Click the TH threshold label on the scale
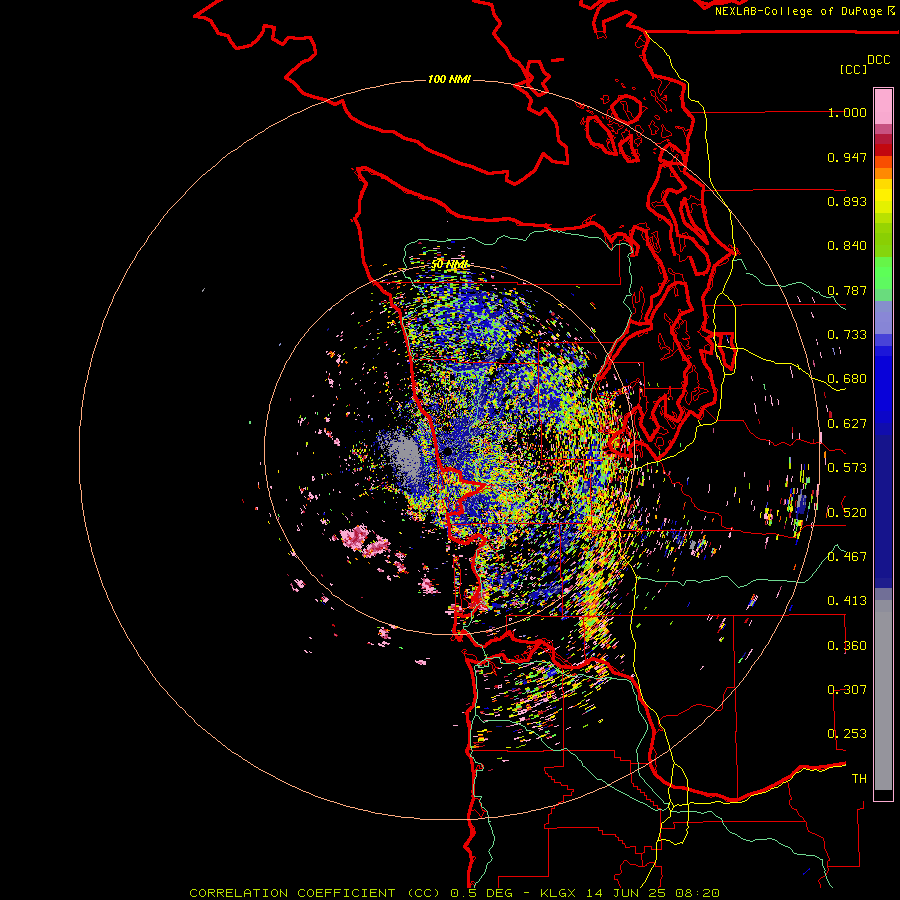Image resolution: width=900 pixels, height=900 pixels. (859, 779)
